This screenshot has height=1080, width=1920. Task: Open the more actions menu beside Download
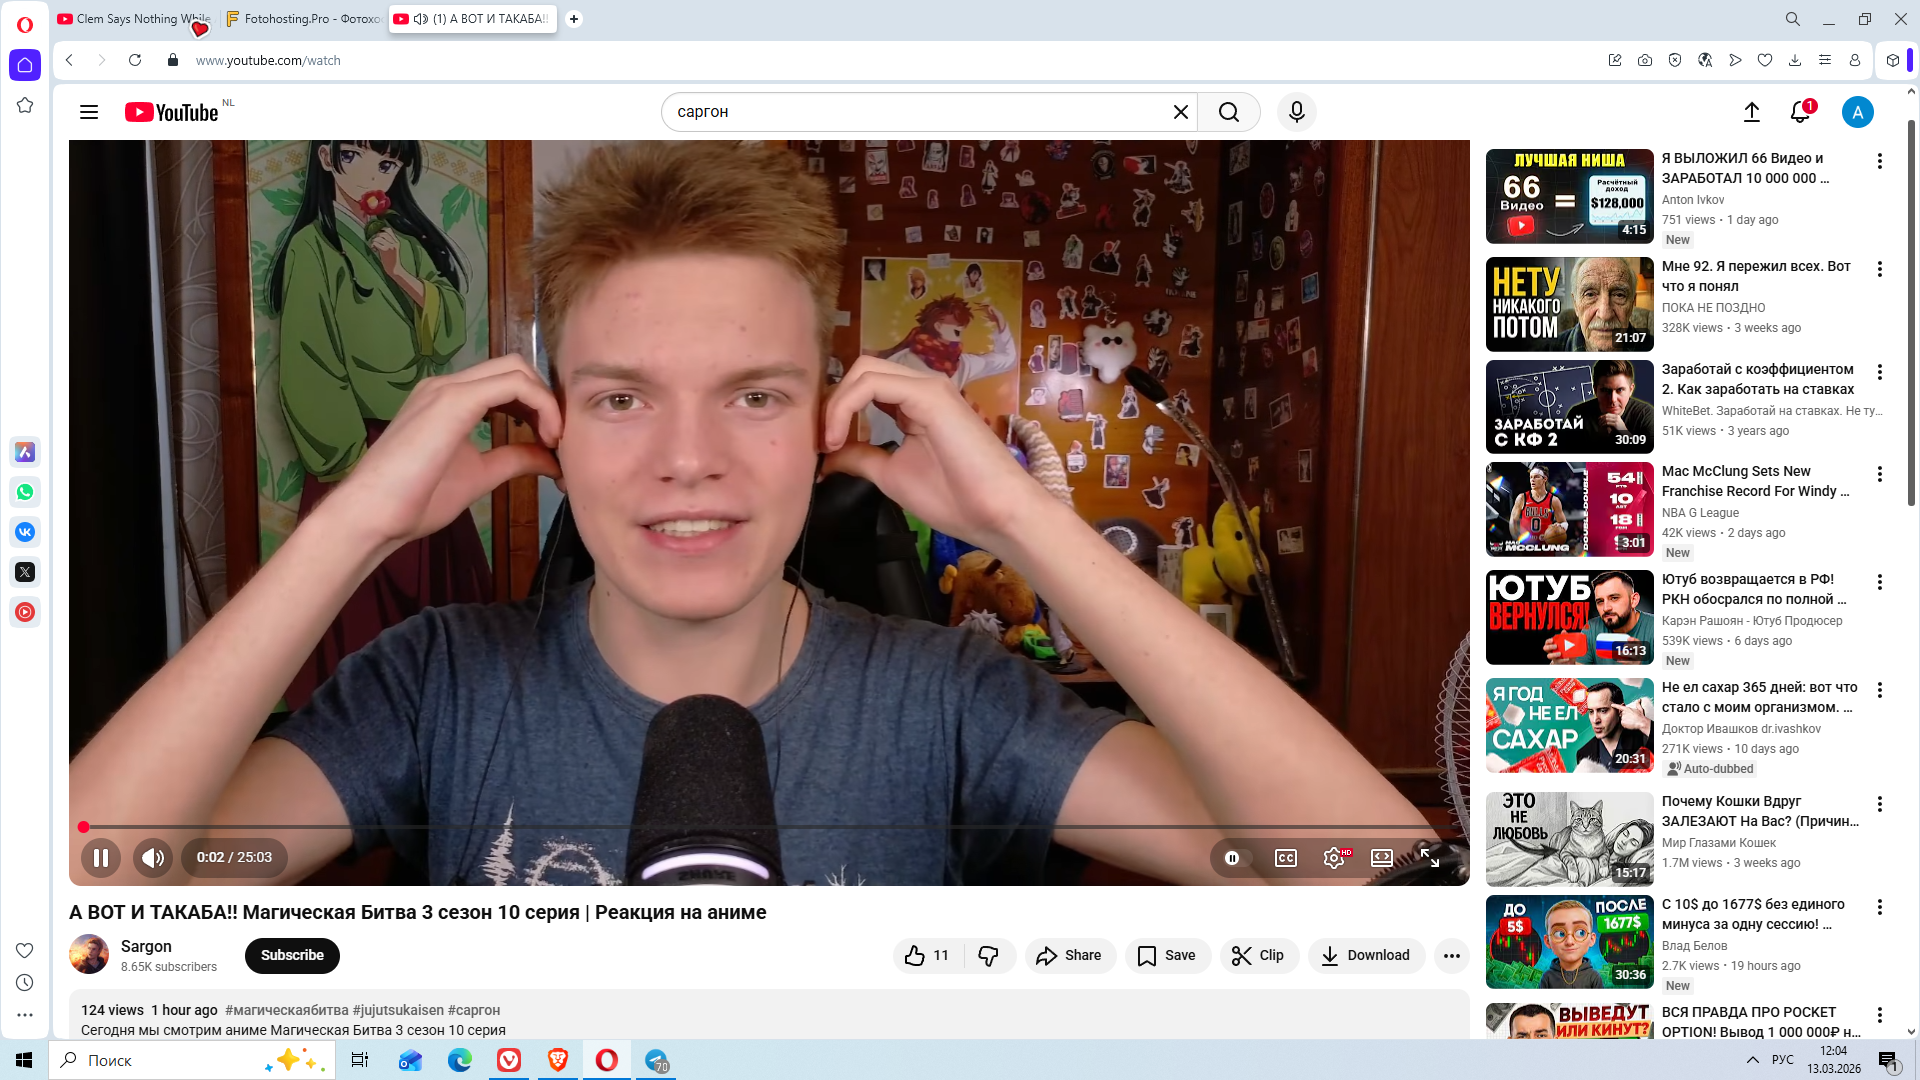1452,956
